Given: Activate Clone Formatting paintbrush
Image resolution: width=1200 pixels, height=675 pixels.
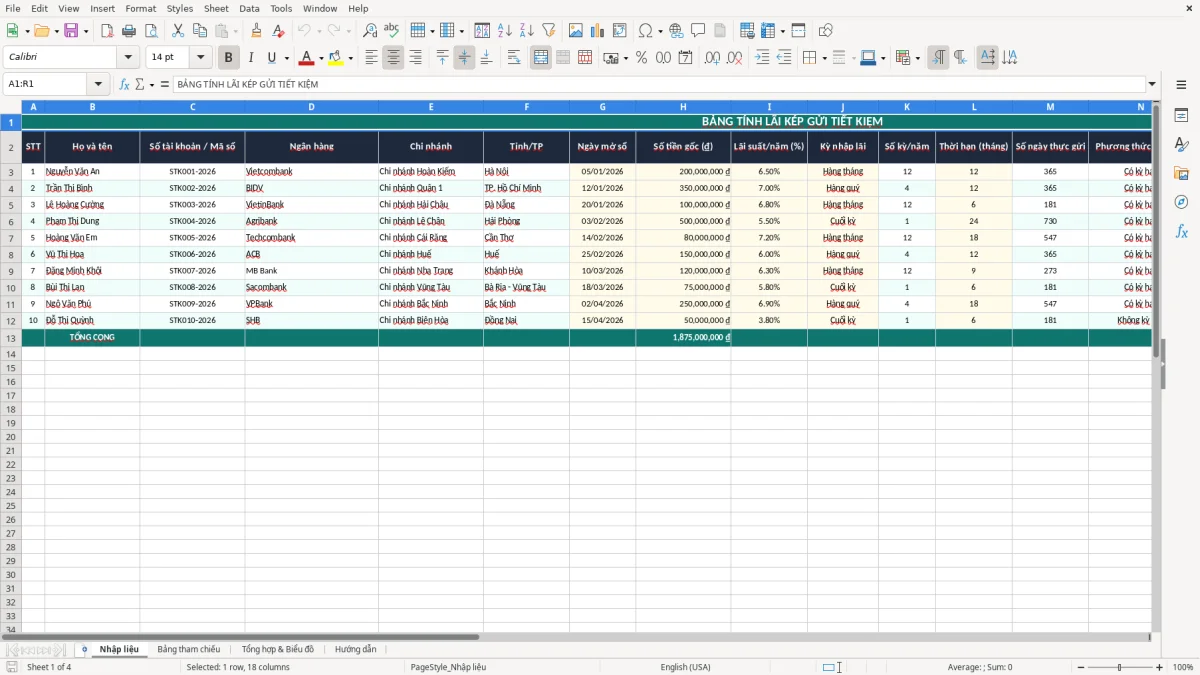Looking at the screenshot, I should point(256,31).
